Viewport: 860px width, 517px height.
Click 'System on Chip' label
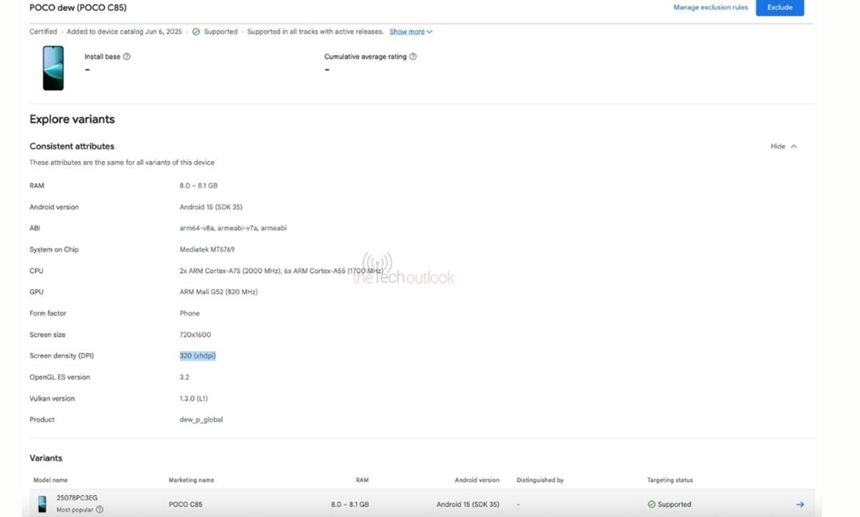54,249
